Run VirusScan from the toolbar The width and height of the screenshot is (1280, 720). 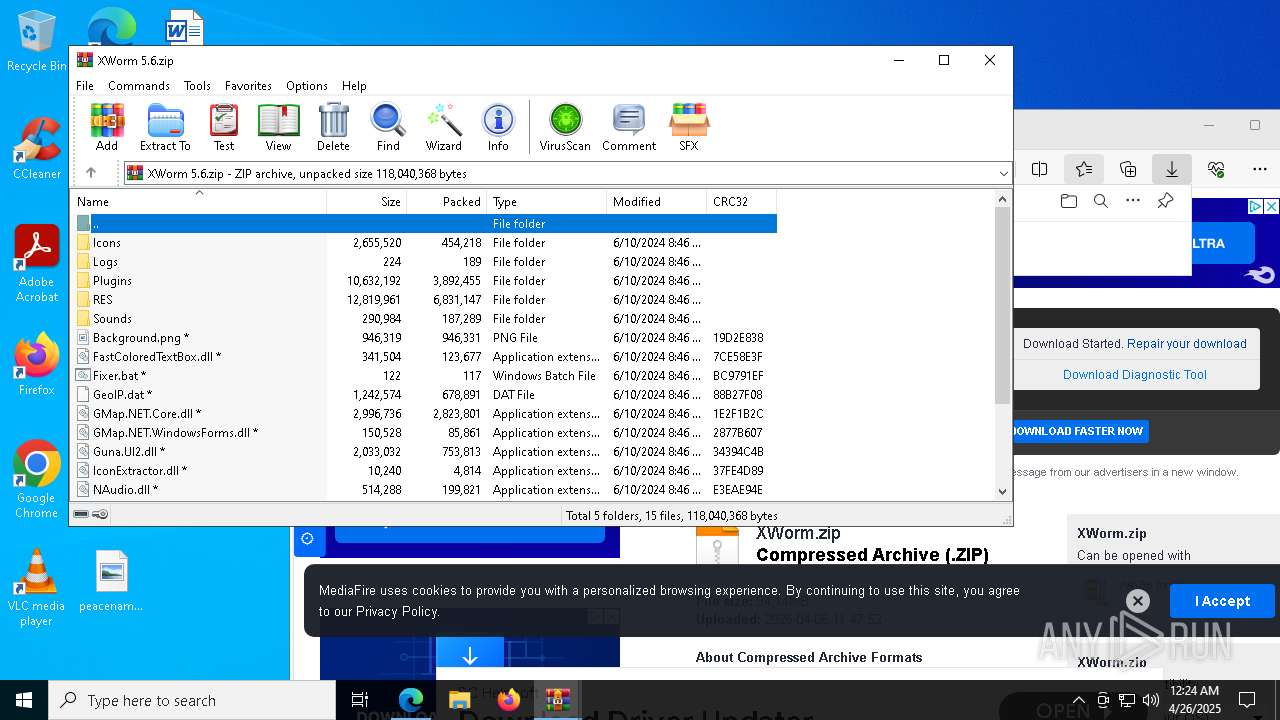(565, 127)
